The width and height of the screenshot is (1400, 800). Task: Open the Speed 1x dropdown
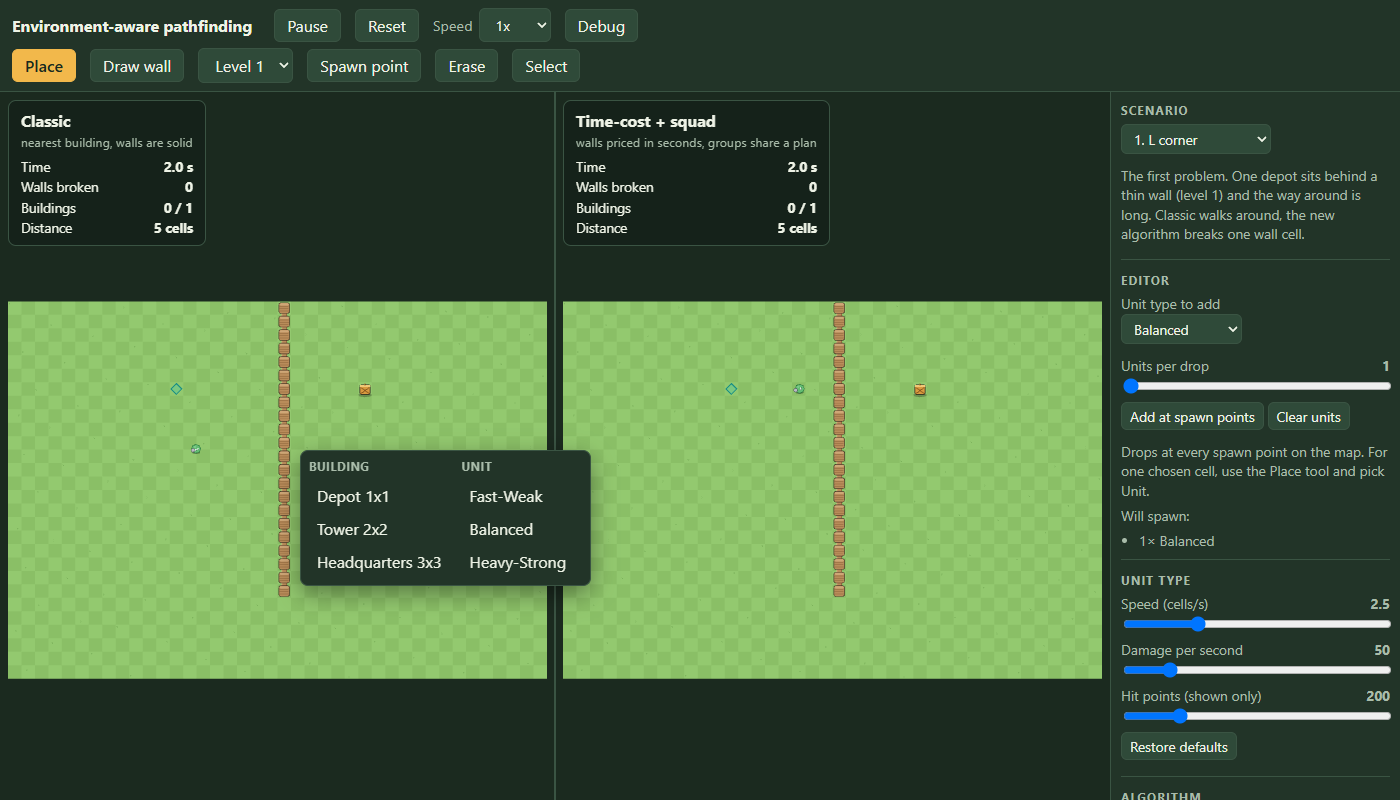tap(515, 26)
